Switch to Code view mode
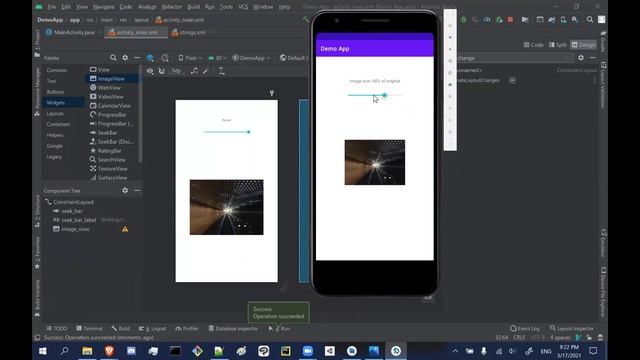Image resolution: width=640 pixels, height=360 pixels. pos(533,45)
